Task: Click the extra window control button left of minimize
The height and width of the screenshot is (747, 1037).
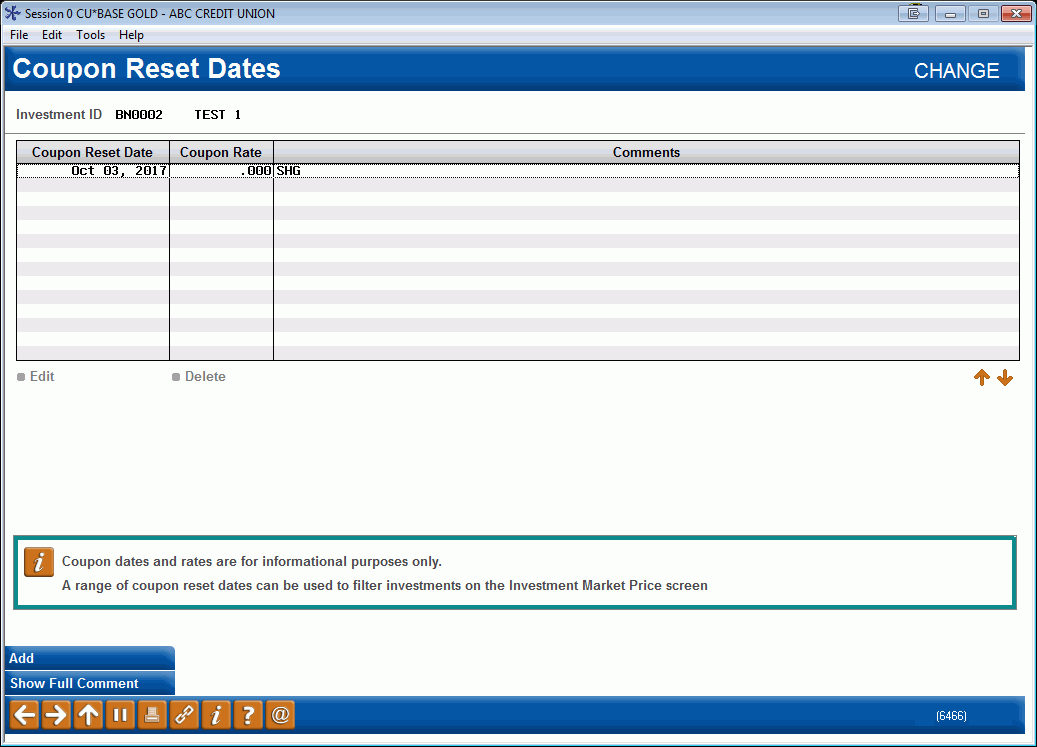Action: [913, 13]
